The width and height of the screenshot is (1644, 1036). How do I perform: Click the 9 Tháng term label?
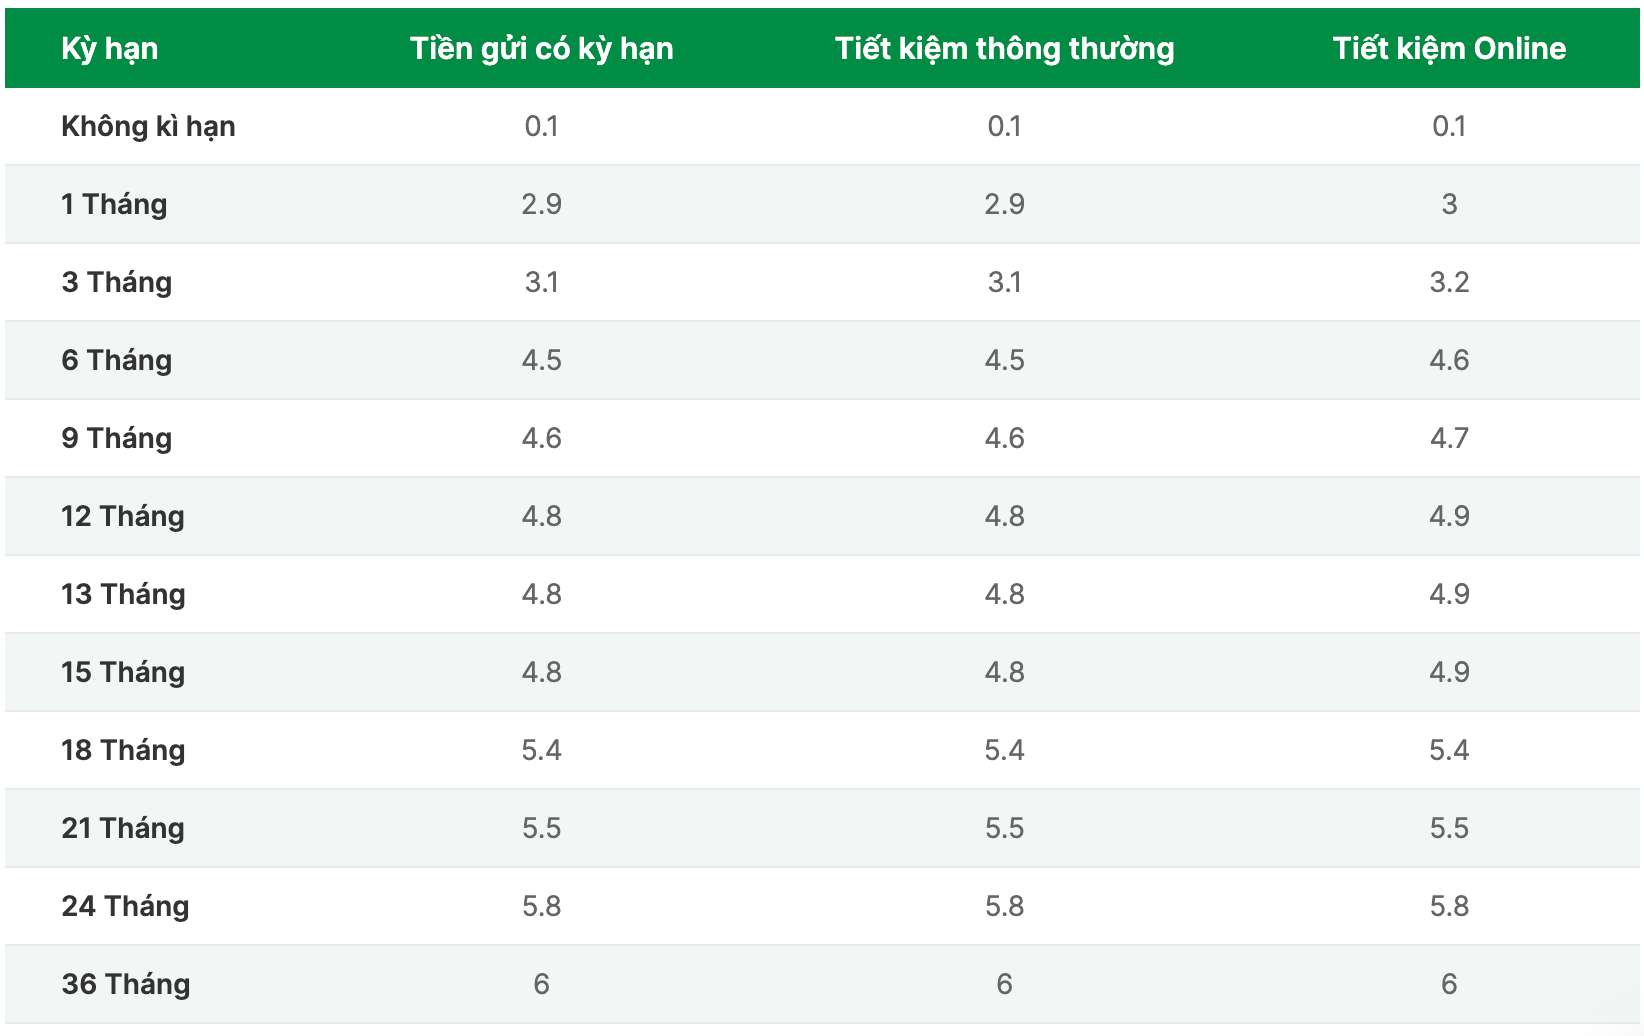click(117, 438)
